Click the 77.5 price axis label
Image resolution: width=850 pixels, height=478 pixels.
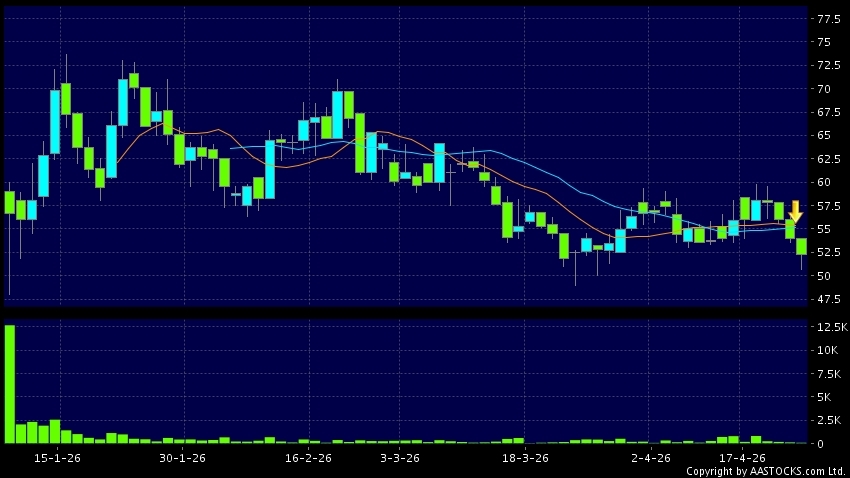(828, 19)
